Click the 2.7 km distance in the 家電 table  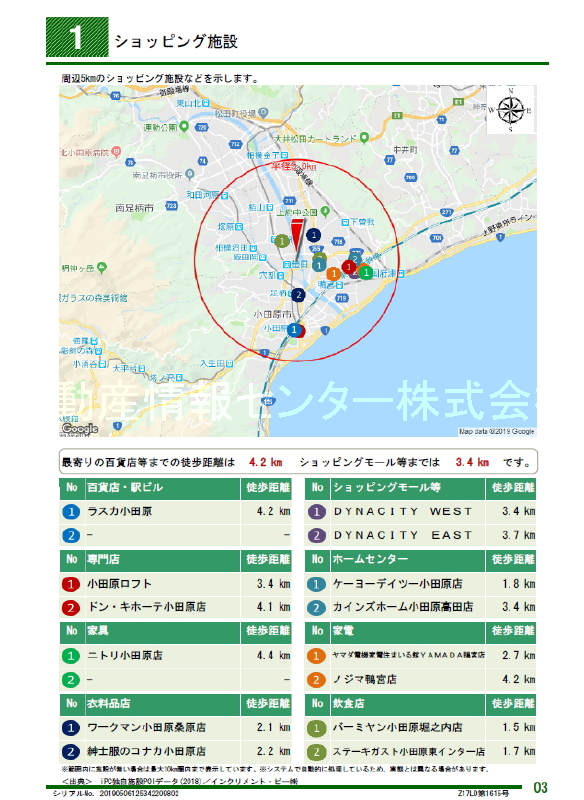pyautogui.click(x=518, y=656)
